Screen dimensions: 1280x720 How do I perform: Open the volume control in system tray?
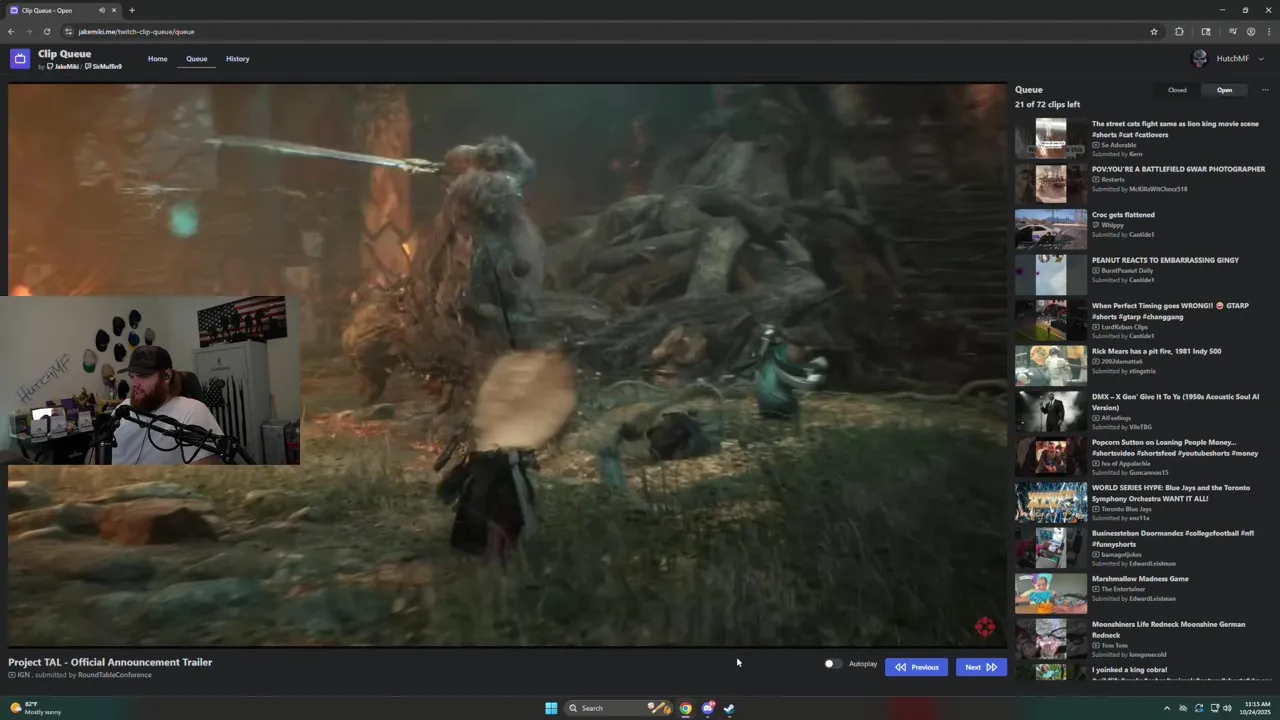coord(1228,708)
